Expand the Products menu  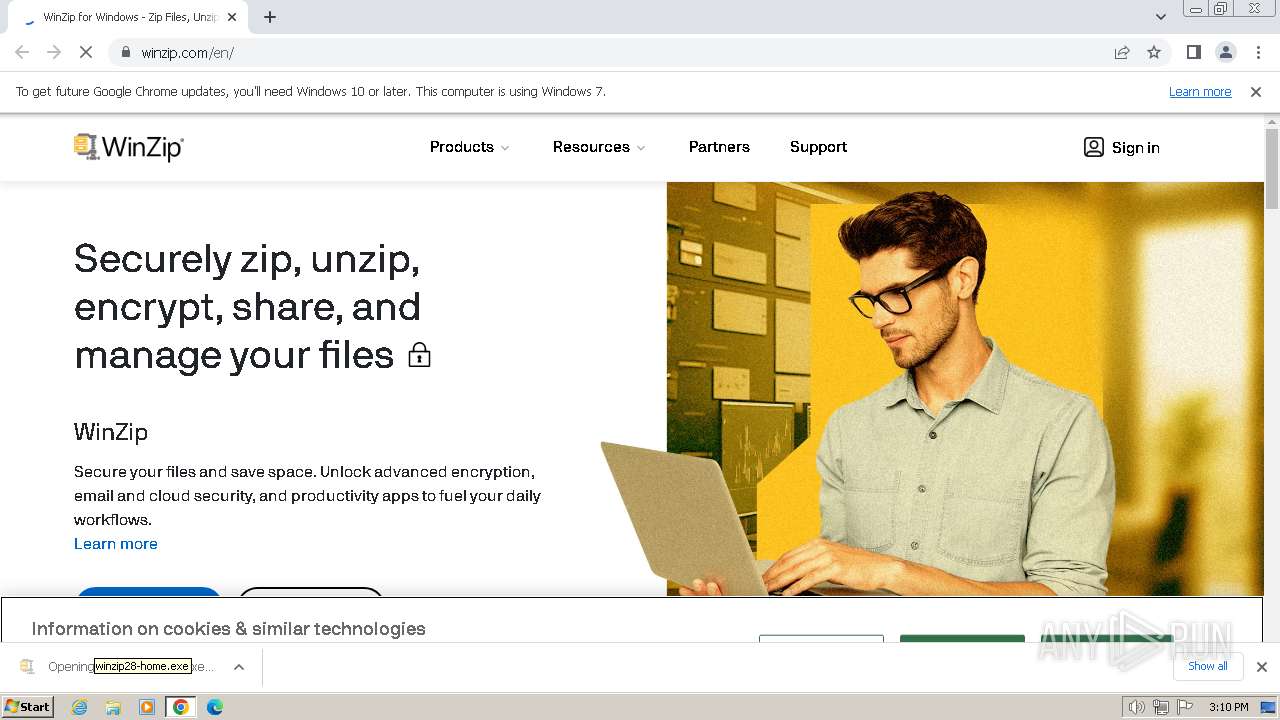coord(470,147)
